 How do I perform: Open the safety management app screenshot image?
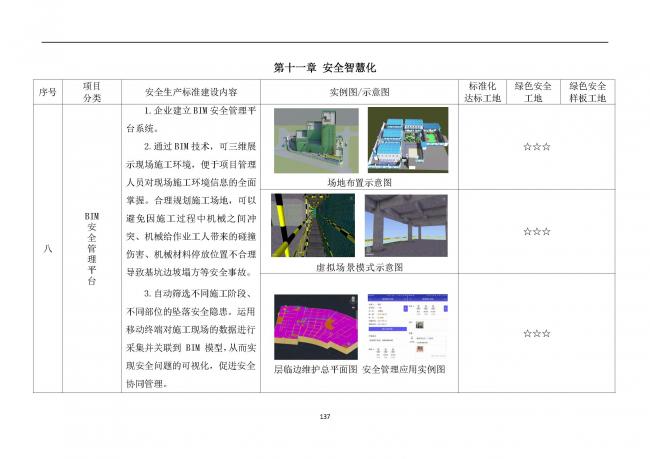click(407, 327)
